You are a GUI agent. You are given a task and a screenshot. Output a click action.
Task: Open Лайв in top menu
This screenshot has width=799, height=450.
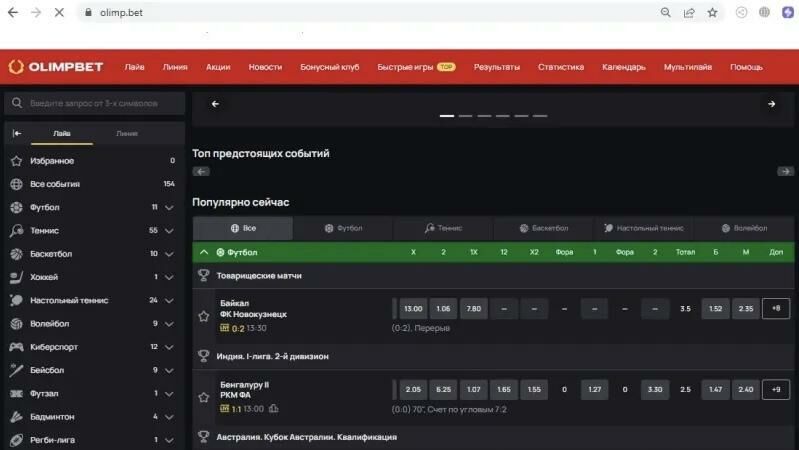coord(135,67)
